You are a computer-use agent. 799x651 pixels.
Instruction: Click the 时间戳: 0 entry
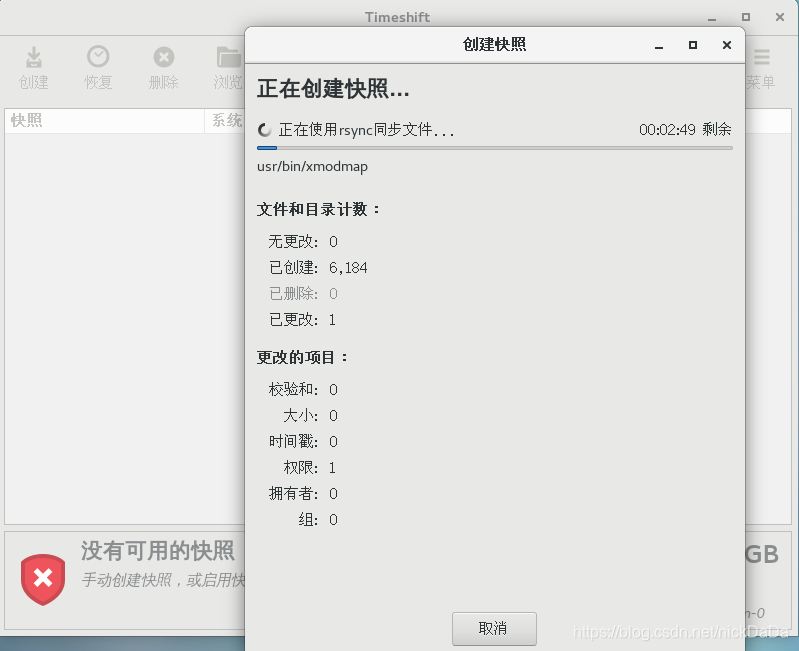303,442
